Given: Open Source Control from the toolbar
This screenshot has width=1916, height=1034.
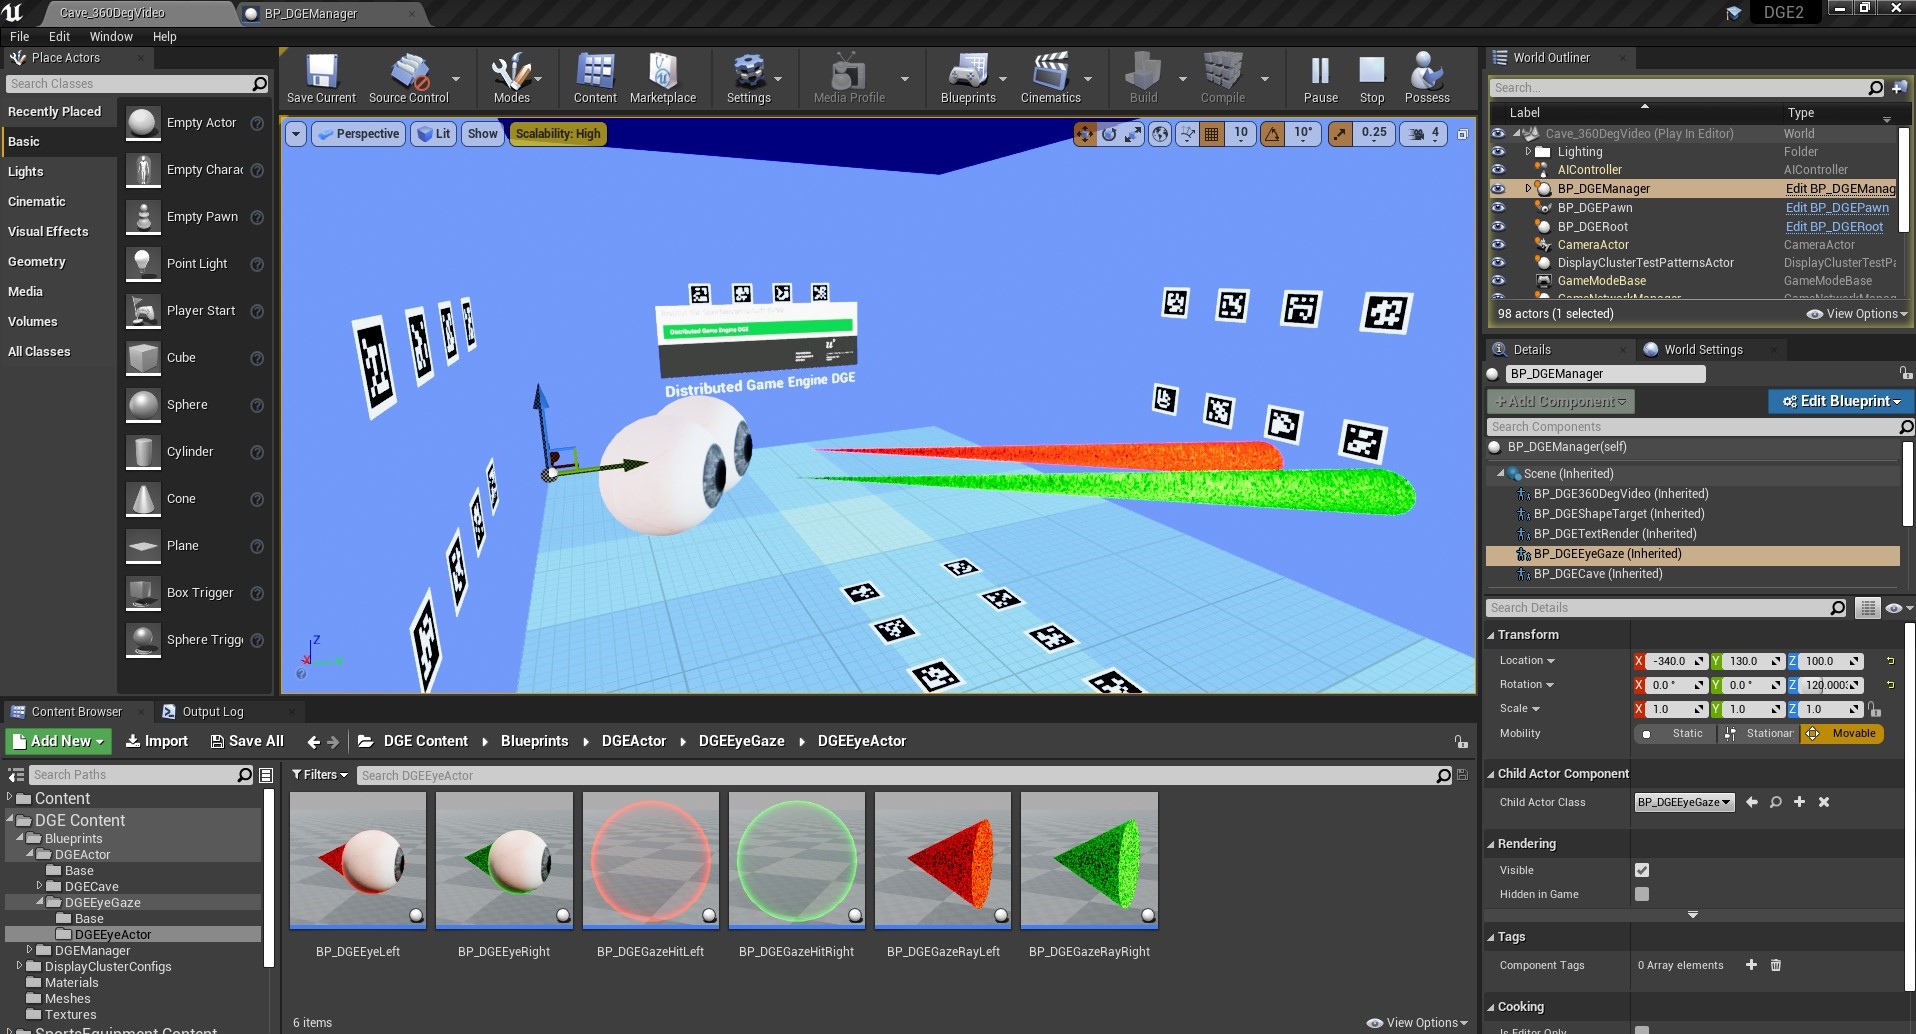Looking at the screenshot, I should [408, 78].
